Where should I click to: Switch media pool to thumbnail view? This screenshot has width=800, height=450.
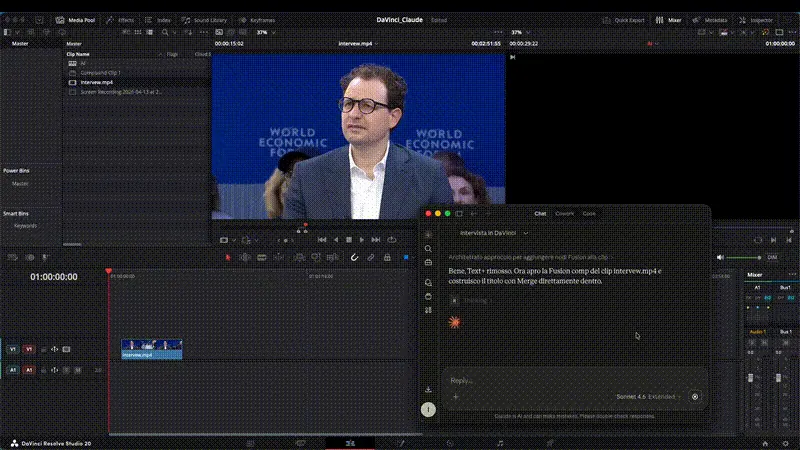[138, 32]
